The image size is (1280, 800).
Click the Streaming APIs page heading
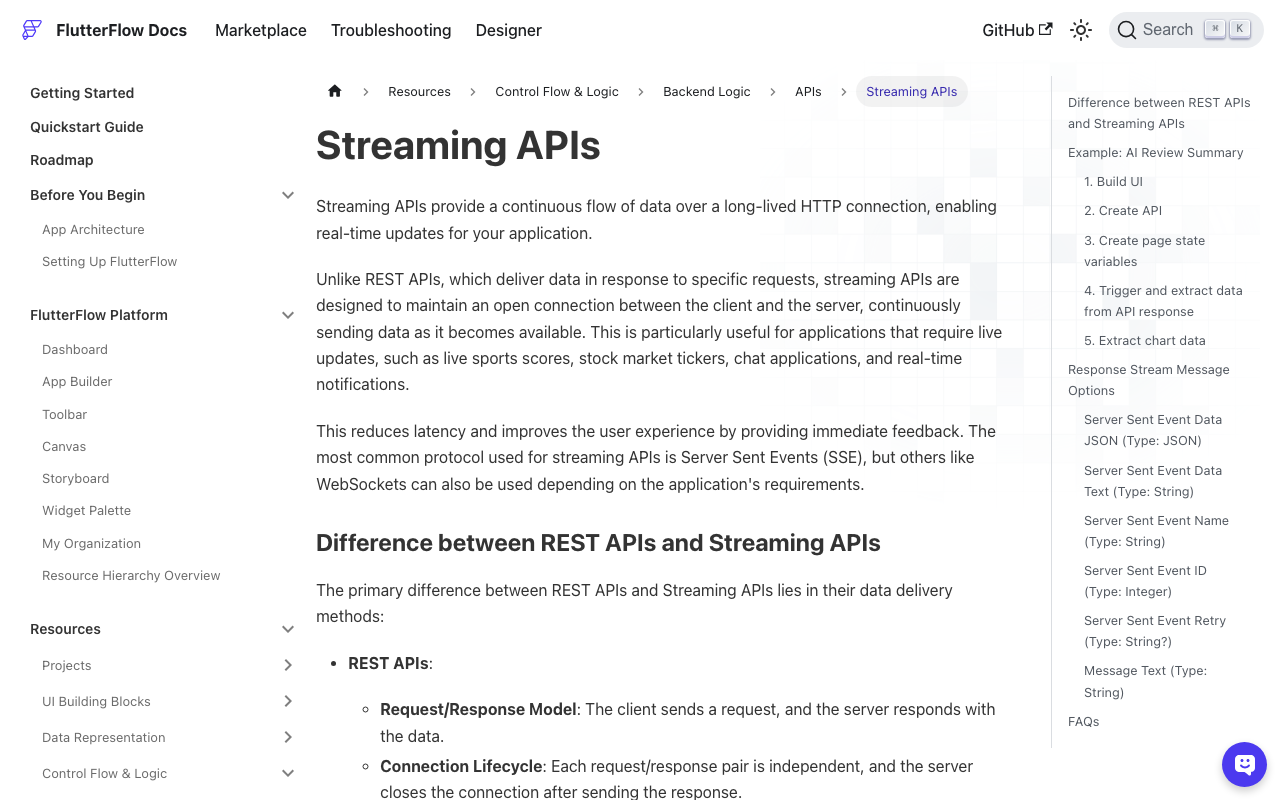pos(458,146)
